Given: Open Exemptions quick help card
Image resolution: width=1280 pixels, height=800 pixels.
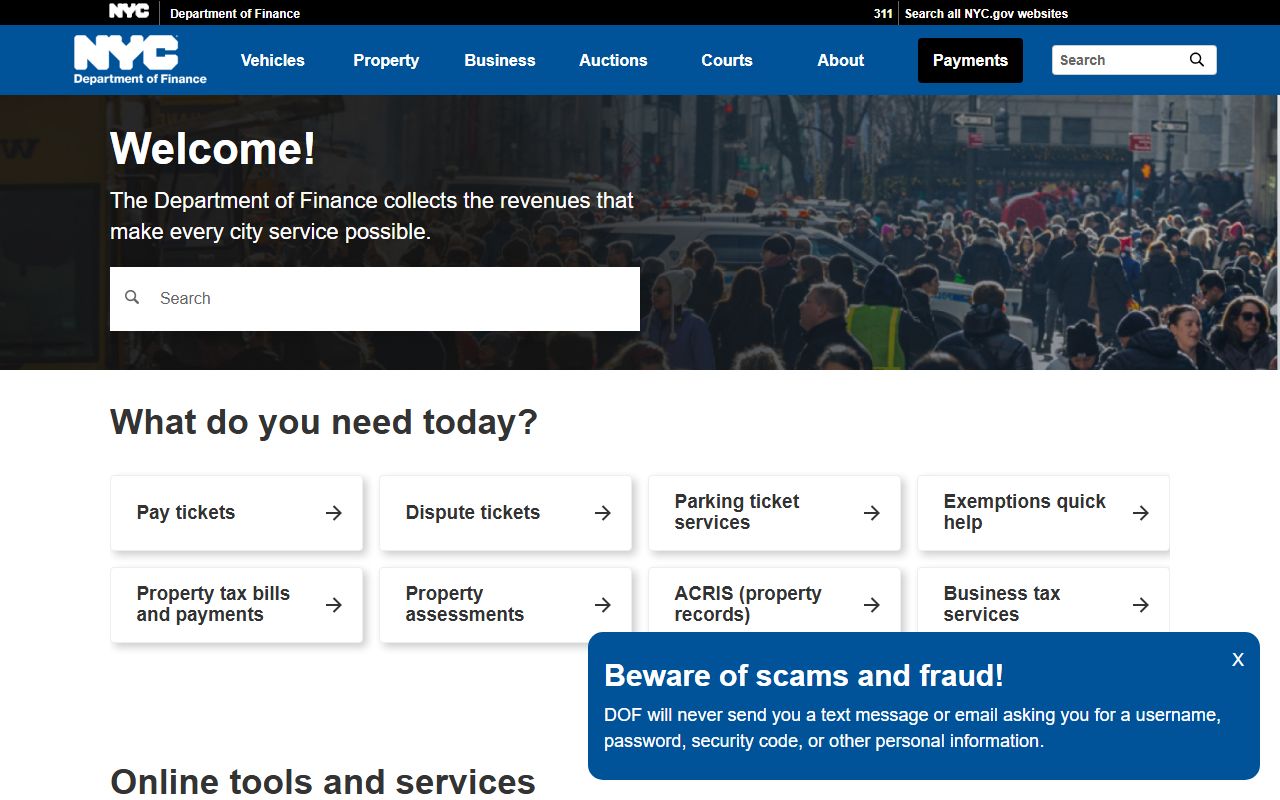Looking at the screenshot, I should (1043, 513).
